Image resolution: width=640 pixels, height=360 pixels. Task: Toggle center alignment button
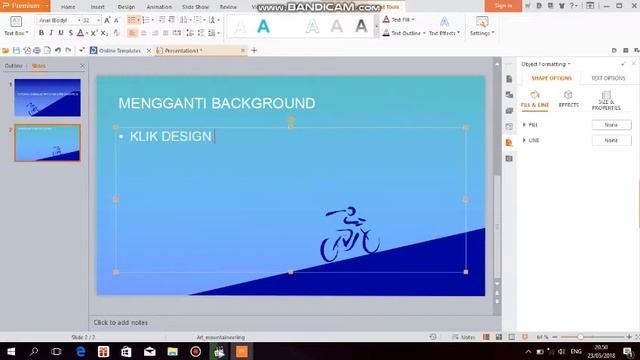(144, 33)
